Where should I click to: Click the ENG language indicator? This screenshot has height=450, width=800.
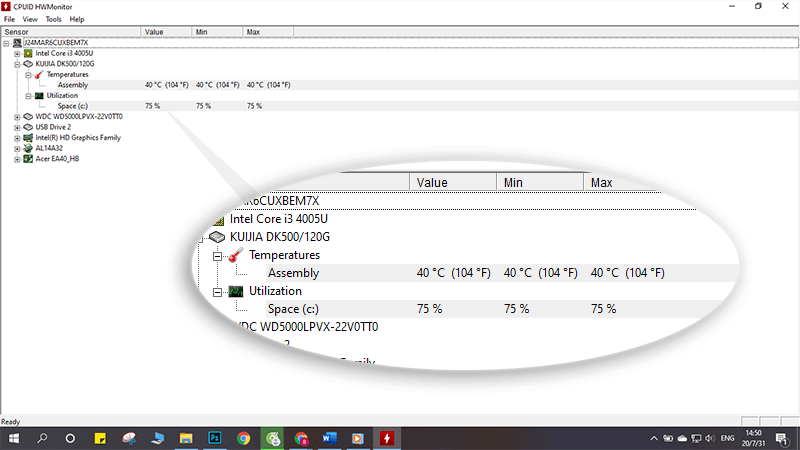tap(727, 438)
